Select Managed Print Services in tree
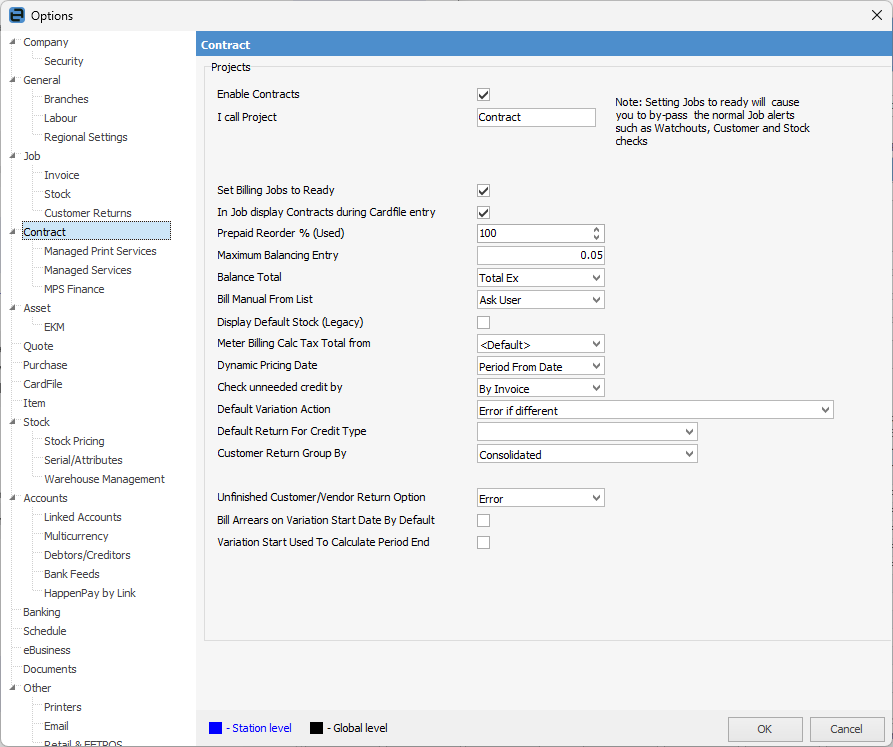Screen dimensions: 893x747 [100, 251]
